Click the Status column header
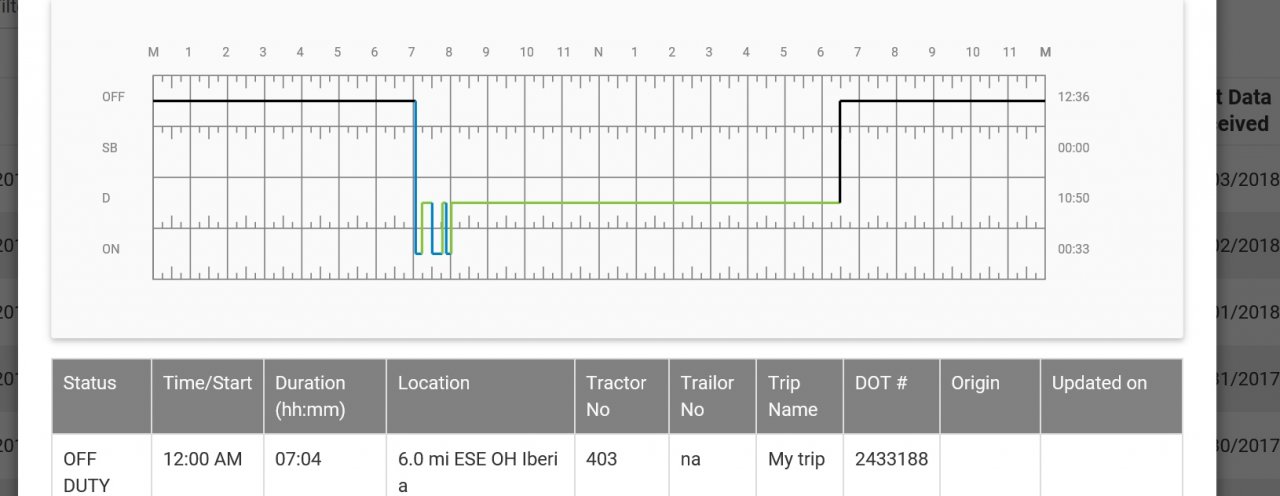This screenshot has height=496, width=1280. tap(90, 383)
